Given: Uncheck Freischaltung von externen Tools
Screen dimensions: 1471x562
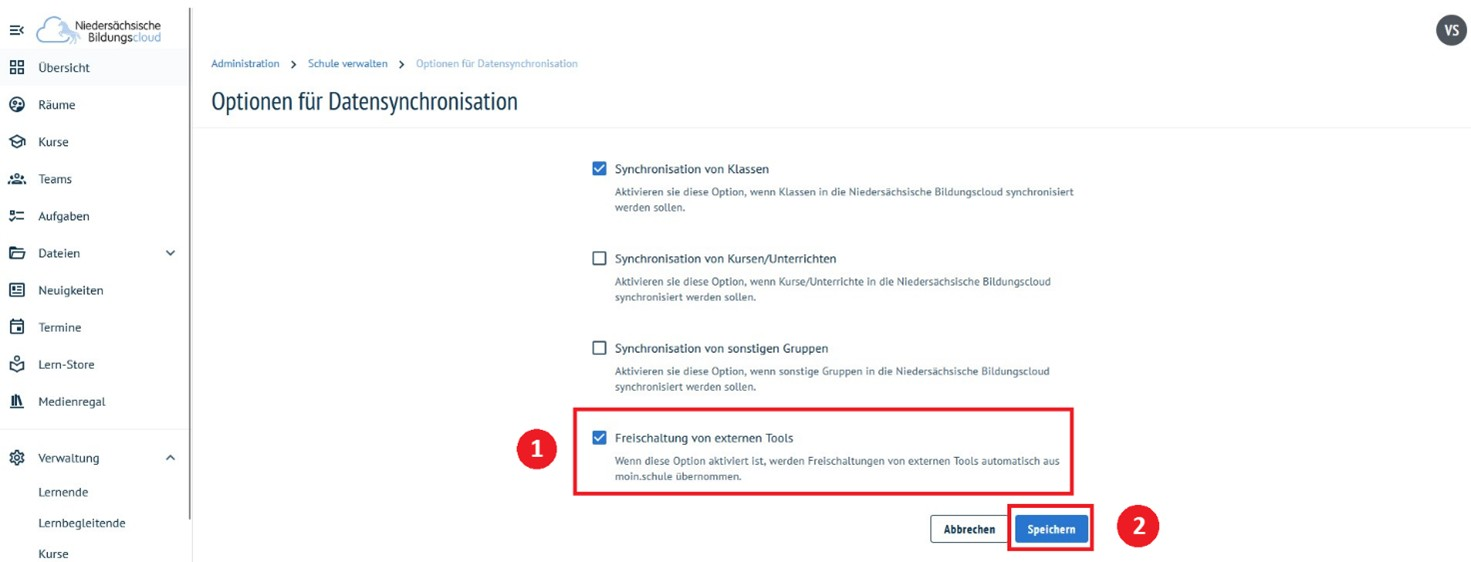Looking at the screenshot, I should click(600, 438).
